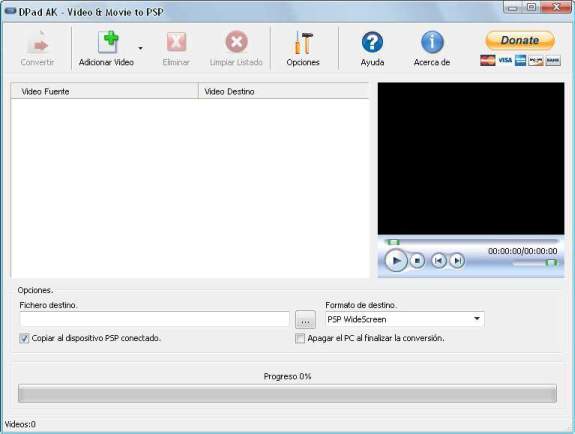Viewport: 575px width, 434px height.
Task: Click the Visa card icon under Donate
Action: [x=505, y=60]
